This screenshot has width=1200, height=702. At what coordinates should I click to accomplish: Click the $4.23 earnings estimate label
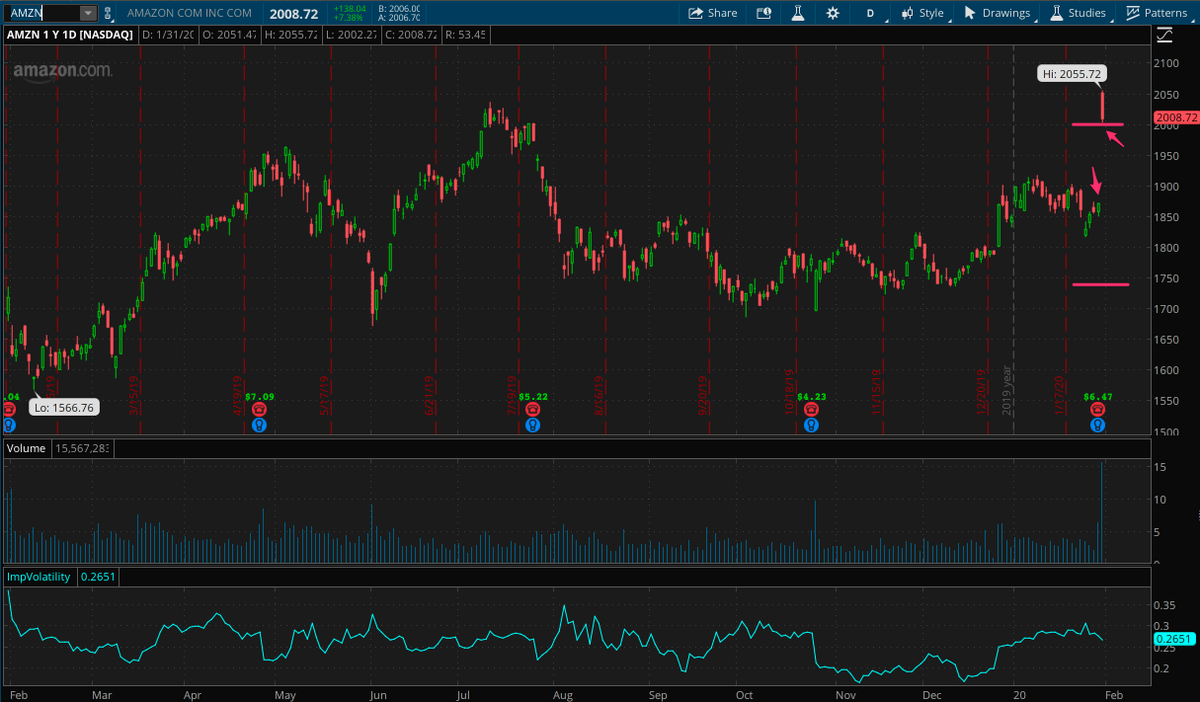pyautogui.click(x=810, y=397)
